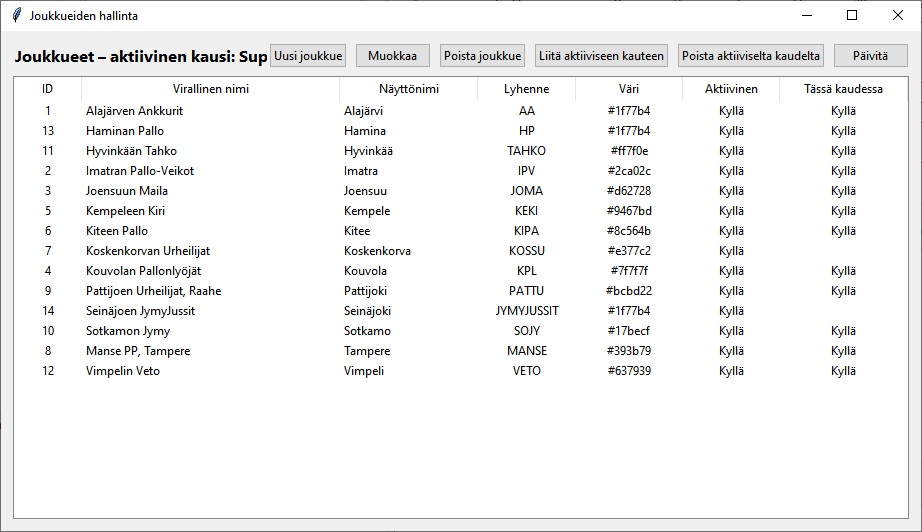Select the Alajärven Ankkurit row

[x=134, y=111]
